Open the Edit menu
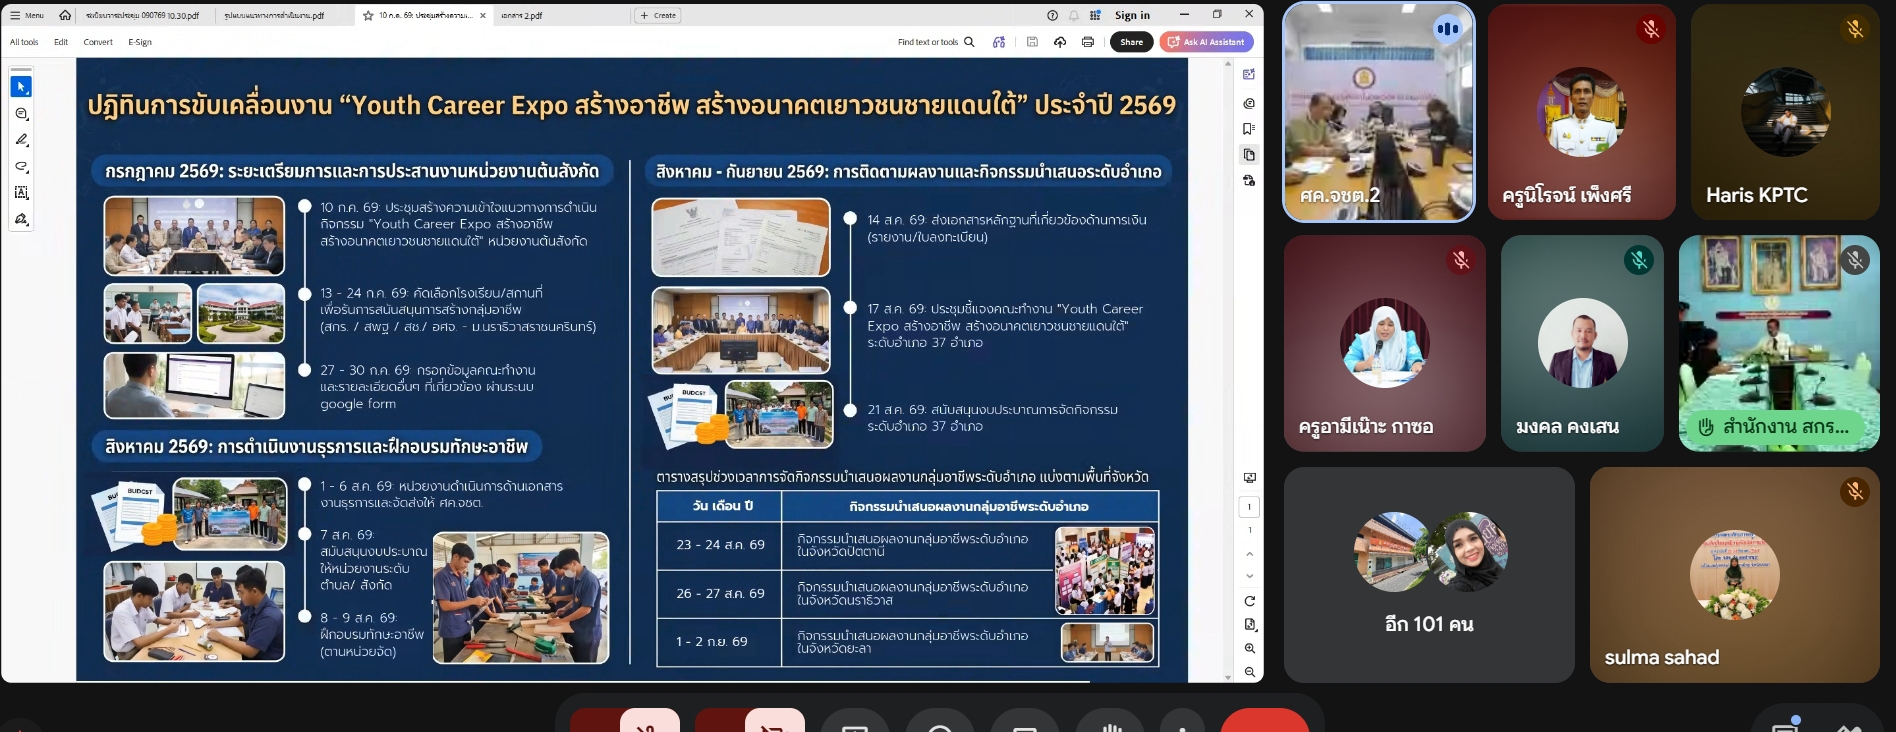1896x732 pixels. coord(61,42)
